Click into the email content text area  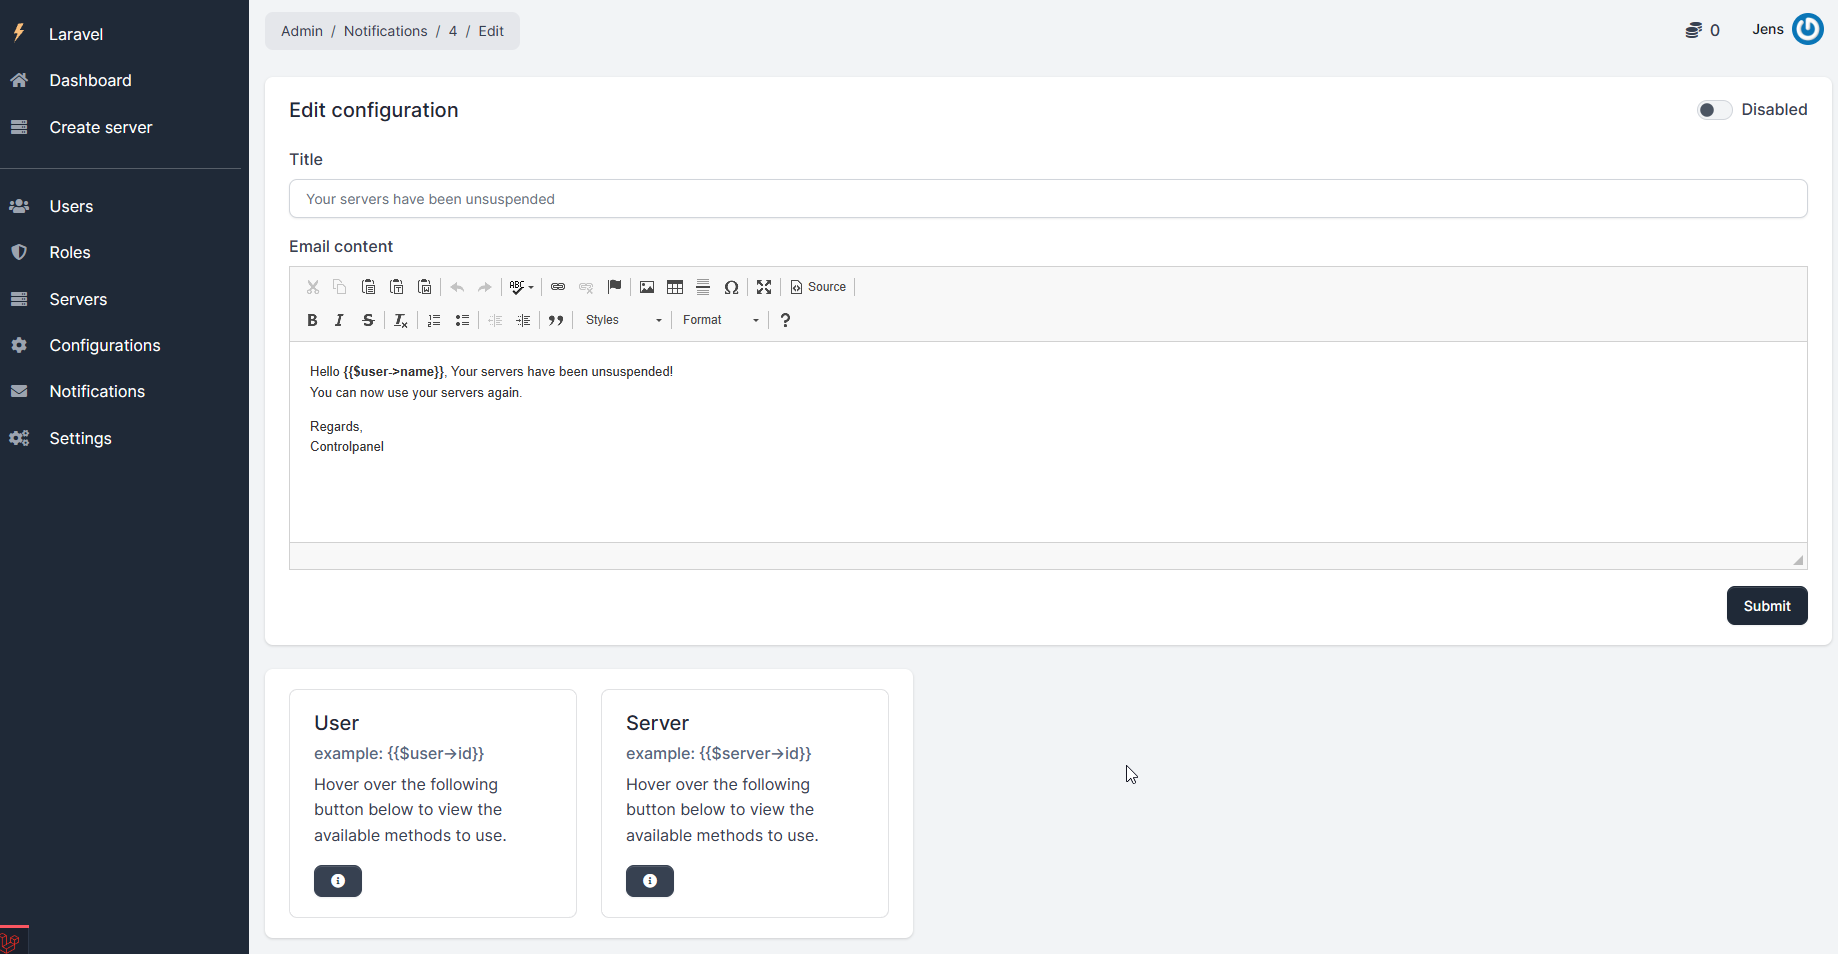pyautogui.click(x=1048, y=442)
